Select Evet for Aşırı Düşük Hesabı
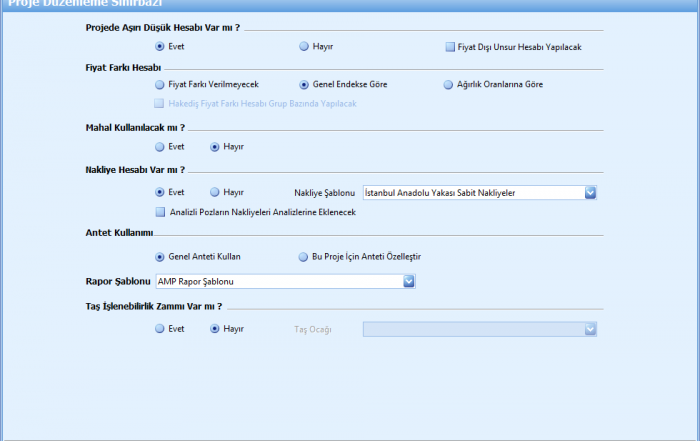 pyautogui.click(x=160, y=46)
